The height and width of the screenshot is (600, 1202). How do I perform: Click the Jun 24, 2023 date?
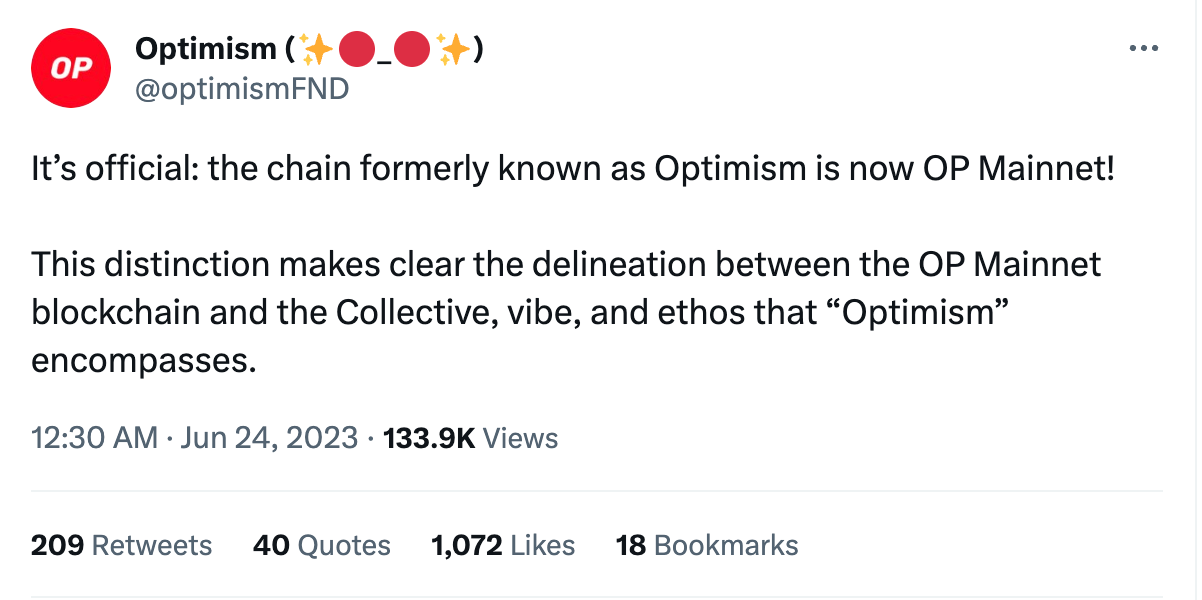click(270, 438)
